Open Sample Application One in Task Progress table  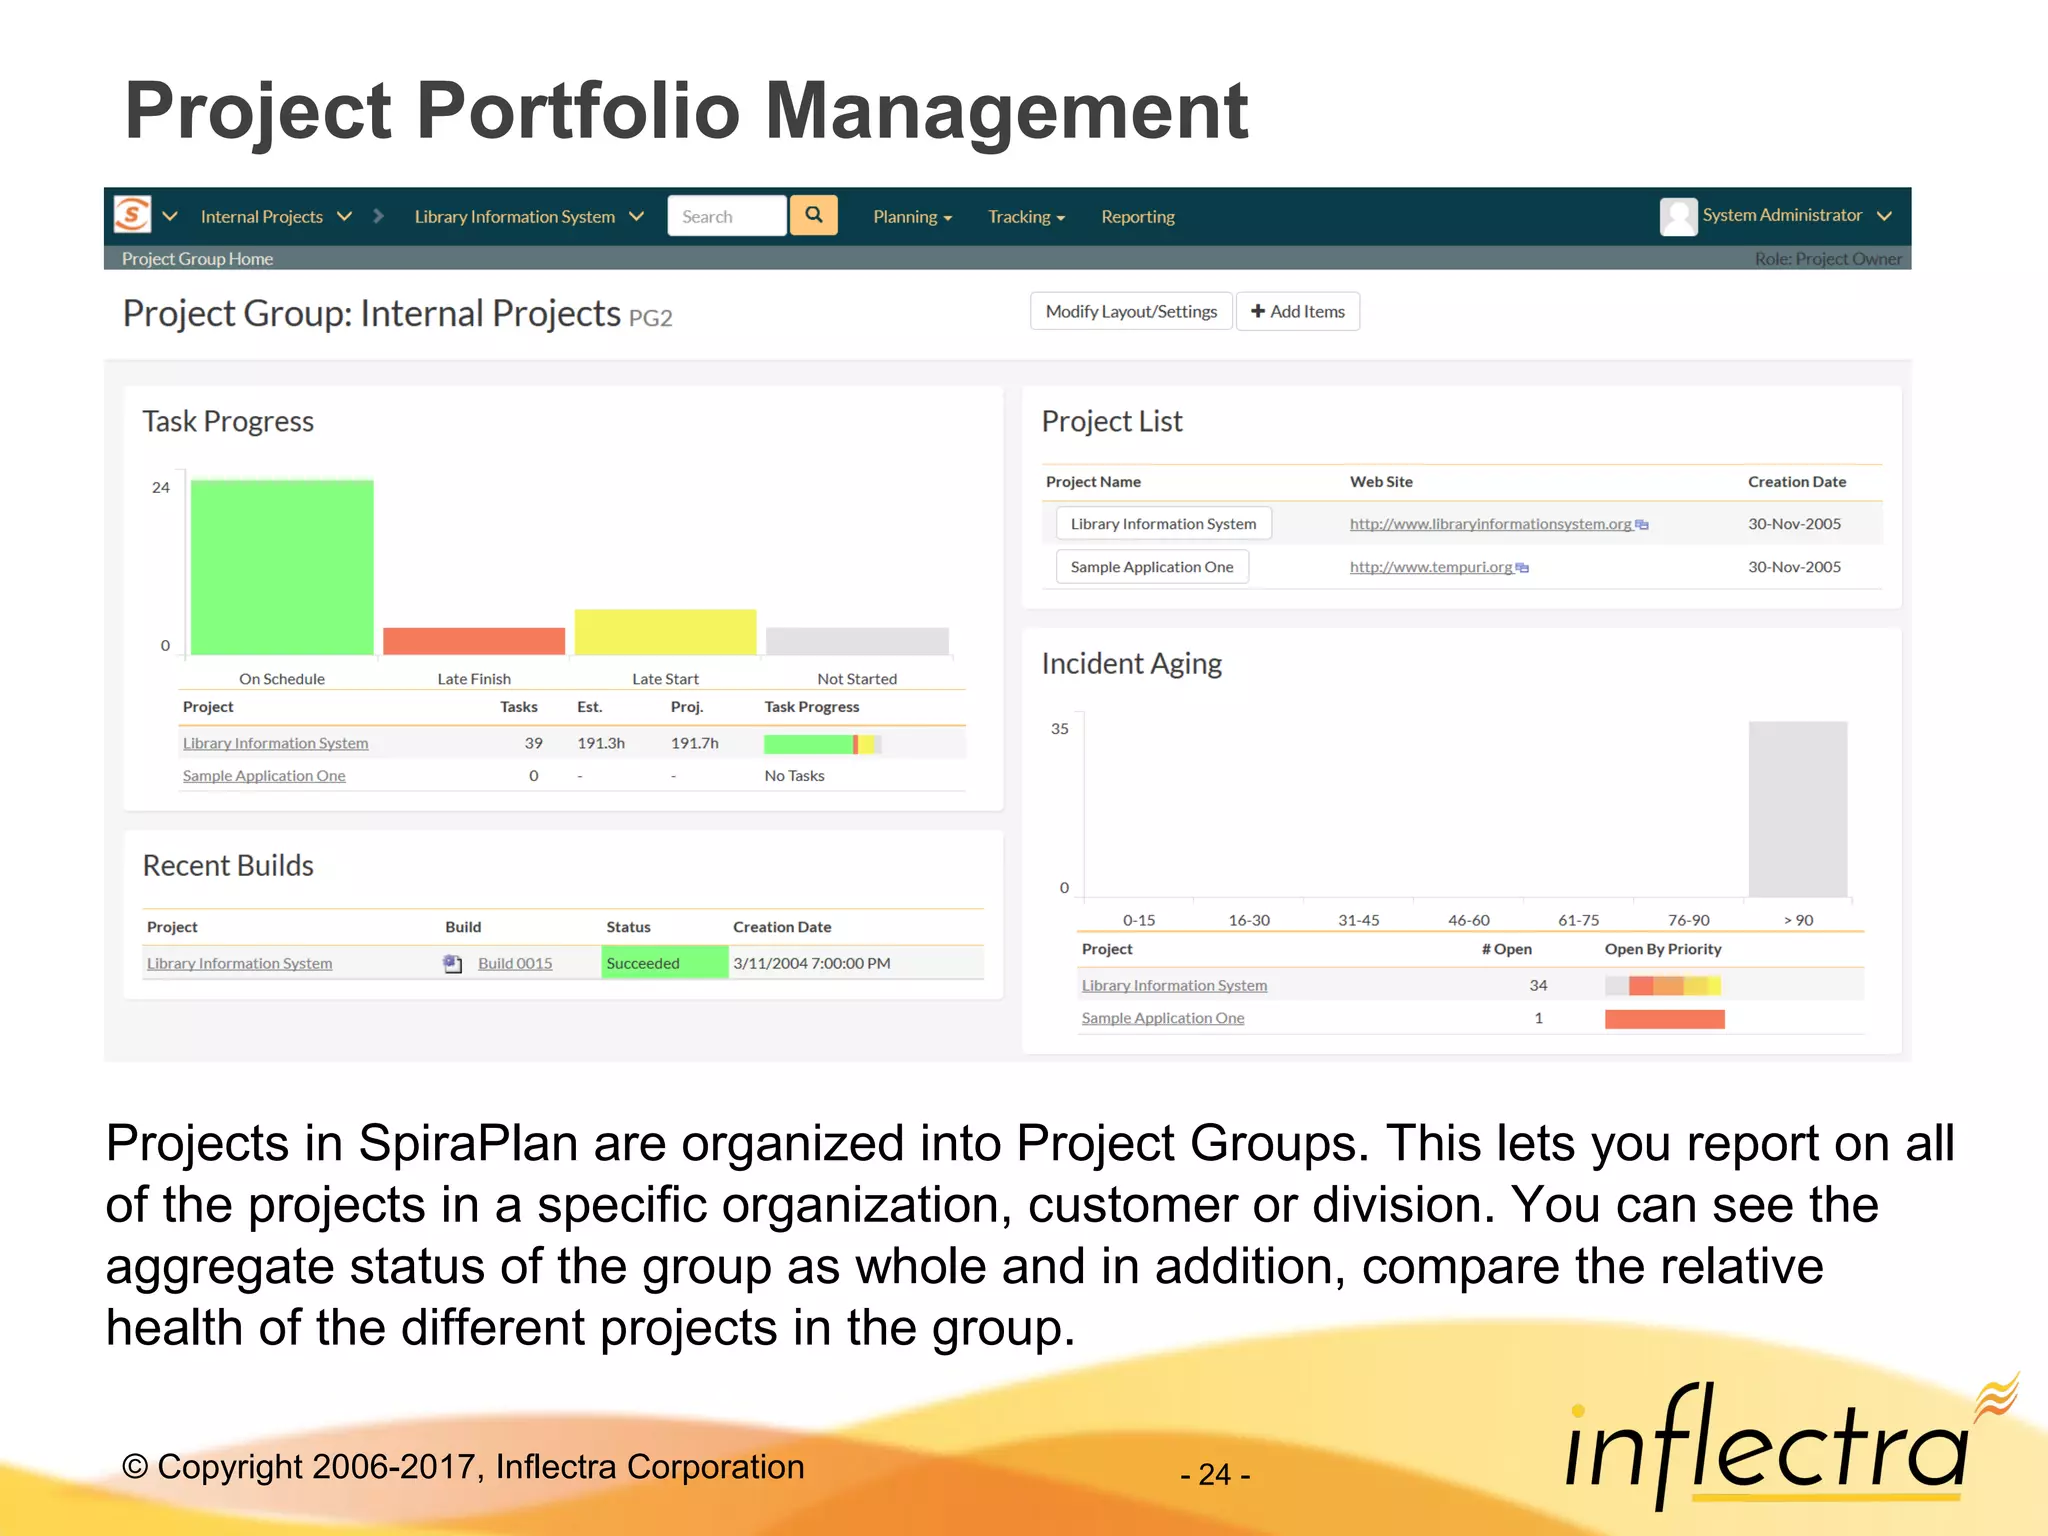[x=264, y=776]
